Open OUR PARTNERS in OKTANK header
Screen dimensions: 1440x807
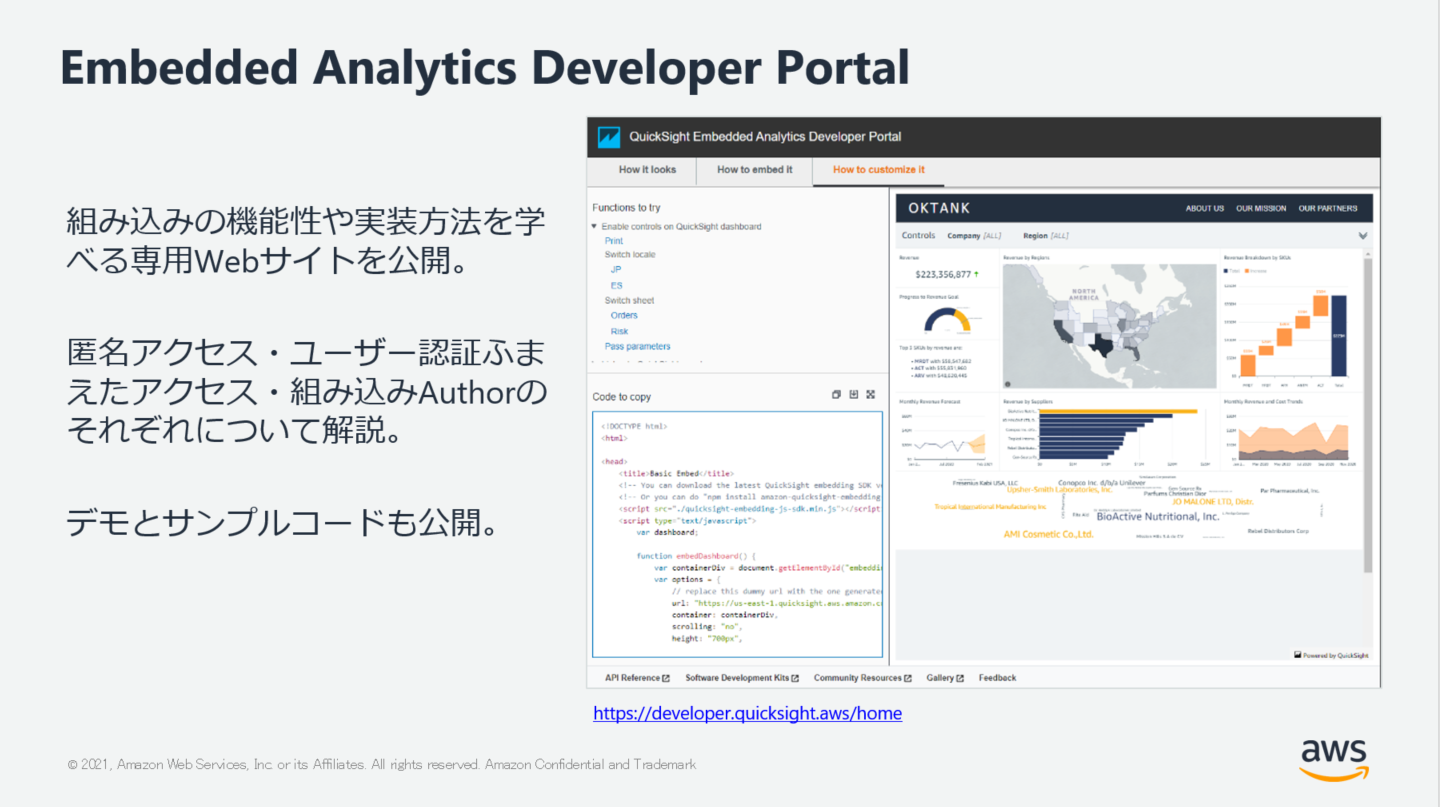[x=1328, y=208]
